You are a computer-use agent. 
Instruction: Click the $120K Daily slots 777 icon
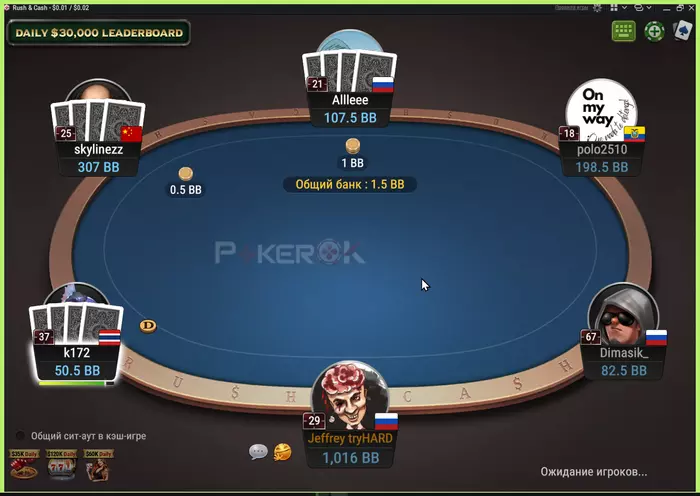click(x=61, y=465)
